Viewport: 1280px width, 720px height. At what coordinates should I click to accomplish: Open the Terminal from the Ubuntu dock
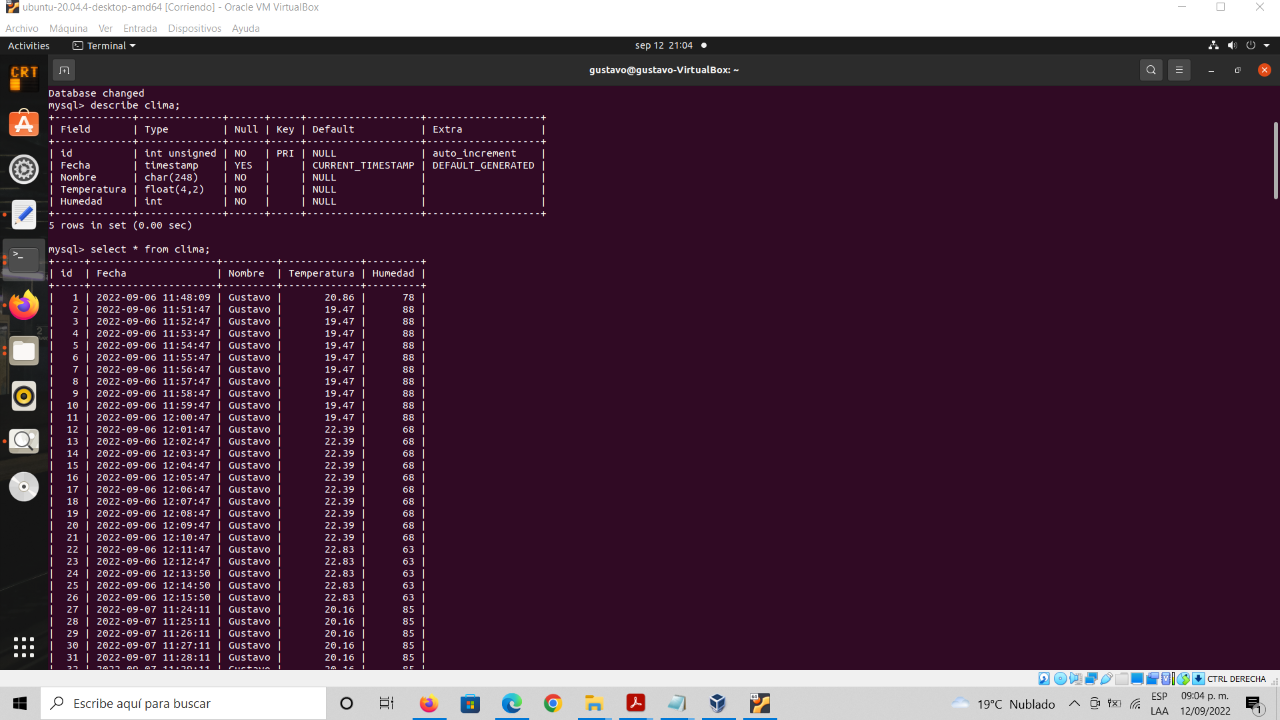tap(24, 258)
